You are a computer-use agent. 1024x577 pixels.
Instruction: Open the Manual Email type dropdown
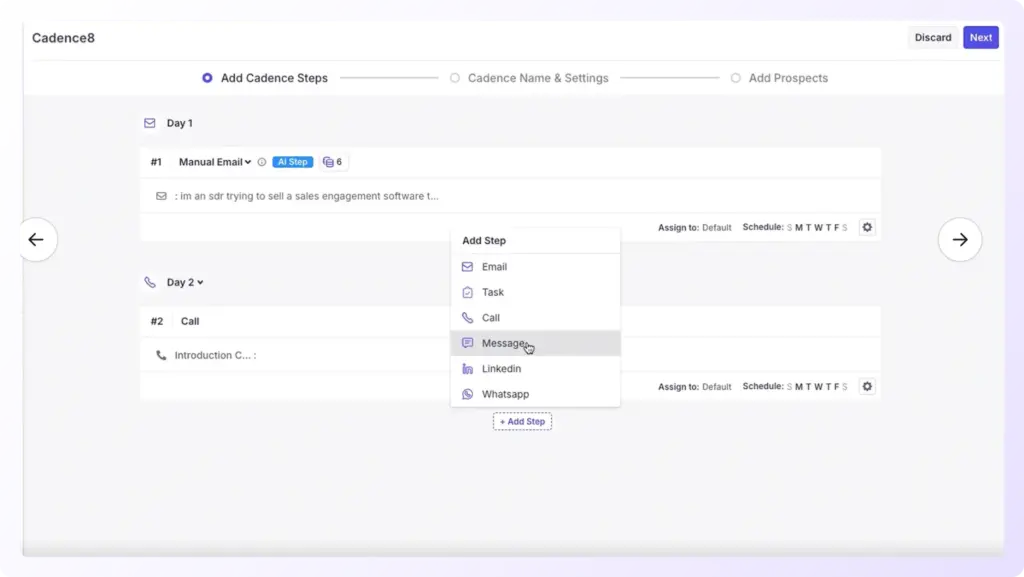[214, 161]
